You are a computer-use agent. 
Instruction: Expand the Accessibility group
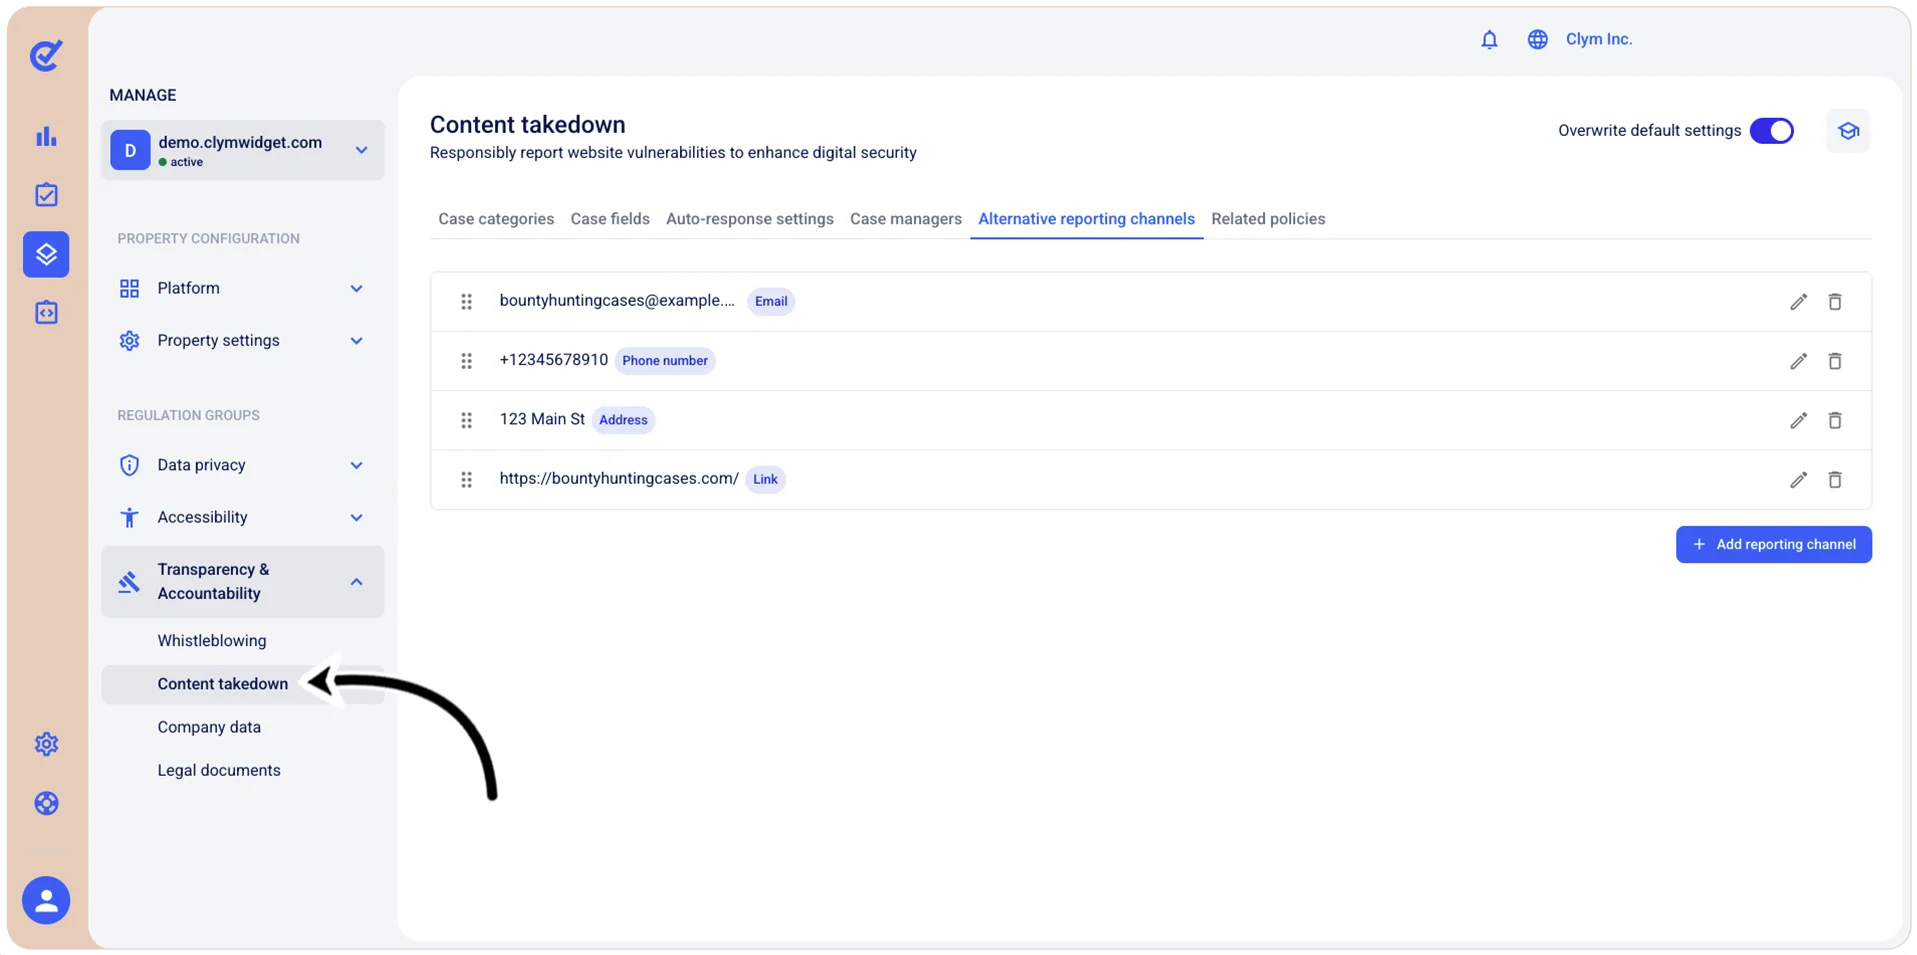242,517
